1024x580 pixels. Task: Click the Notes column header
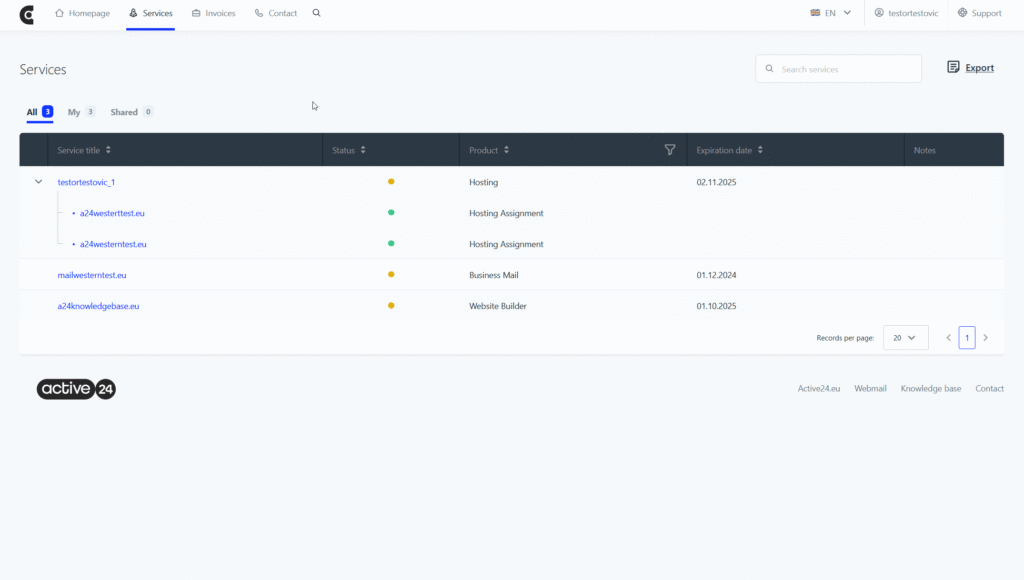(925, 150)
